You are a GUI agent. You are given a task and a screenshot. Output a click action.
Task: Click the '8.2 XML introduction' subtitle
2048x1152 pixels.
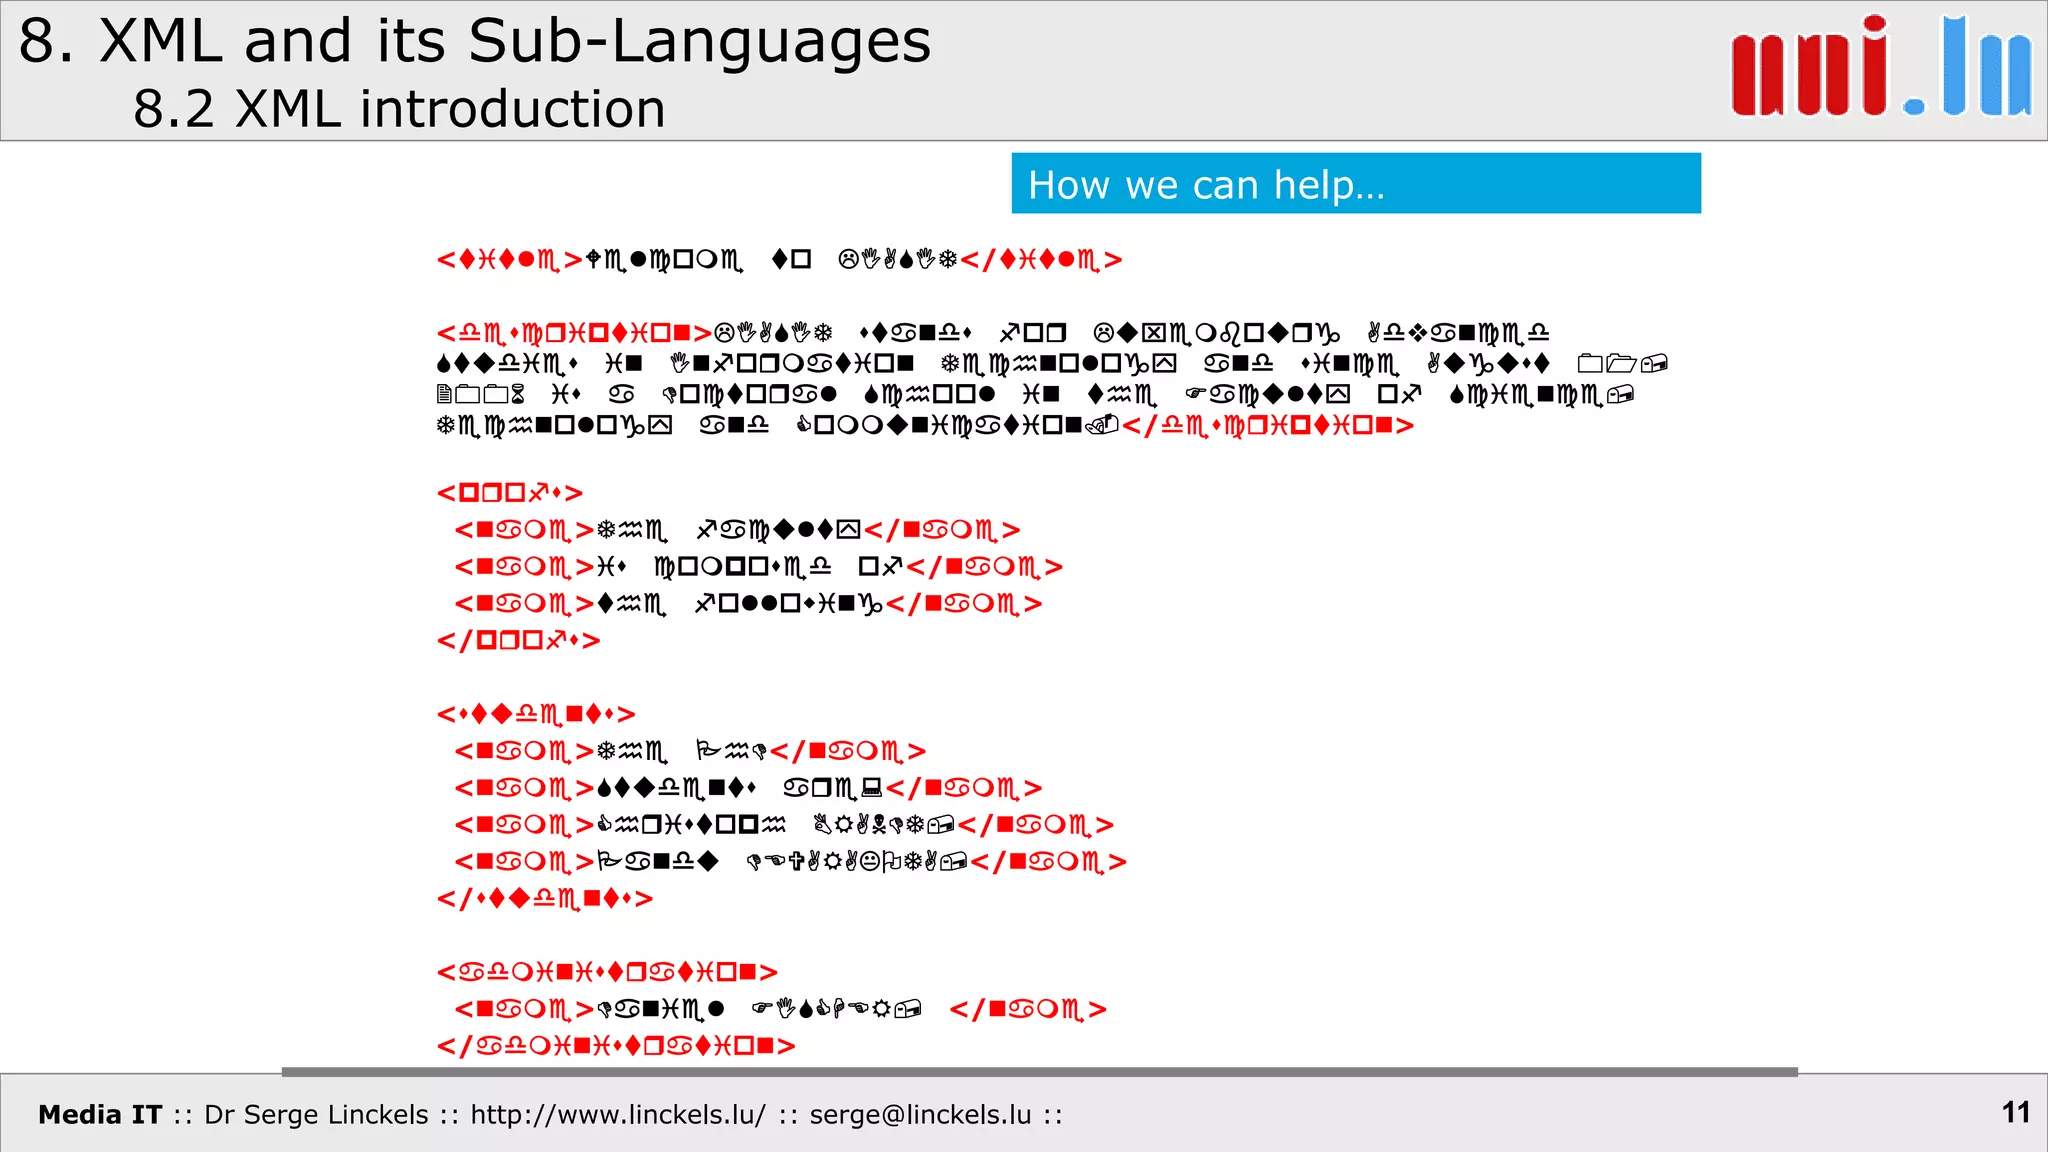(399, 109)
